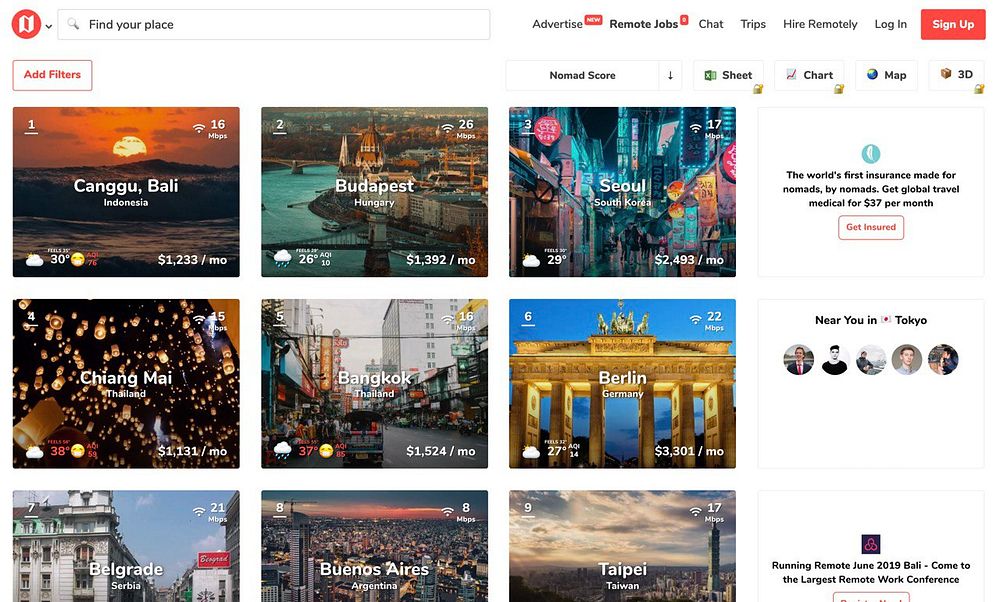Click the second nearby member avatar
Viewport: 1000px width, 602px height.
(835, 360)
